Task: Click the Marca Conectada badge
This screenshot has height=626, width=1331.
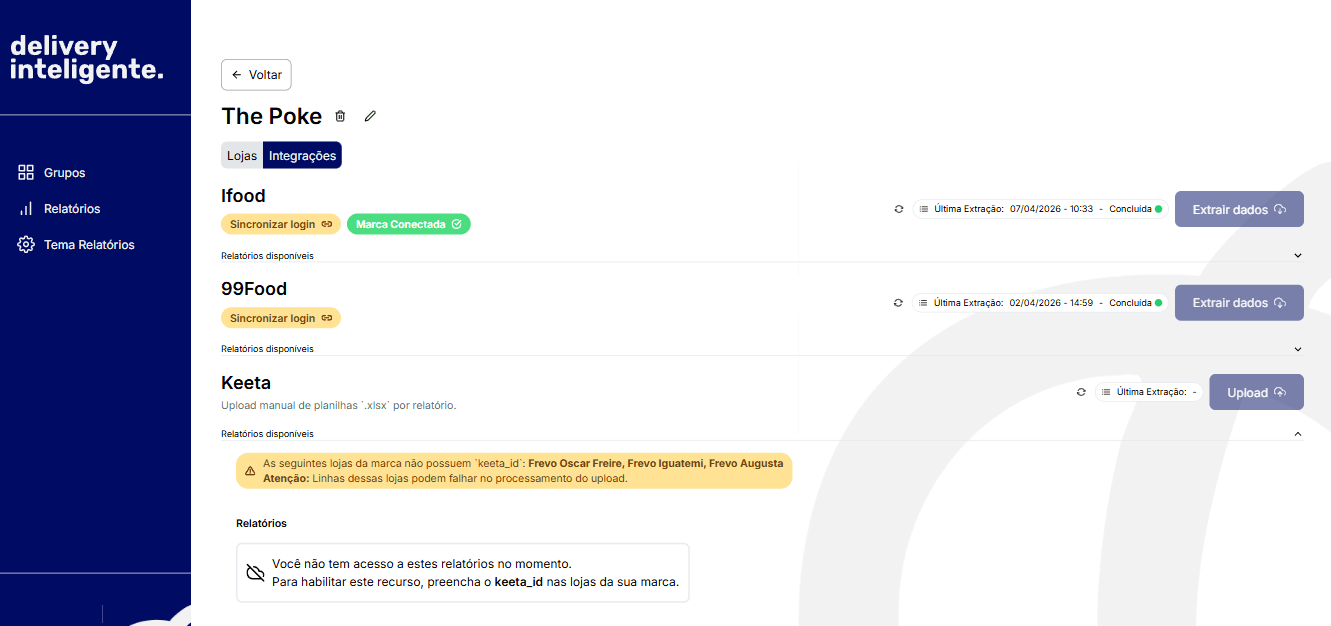Action: click(409, 225)
